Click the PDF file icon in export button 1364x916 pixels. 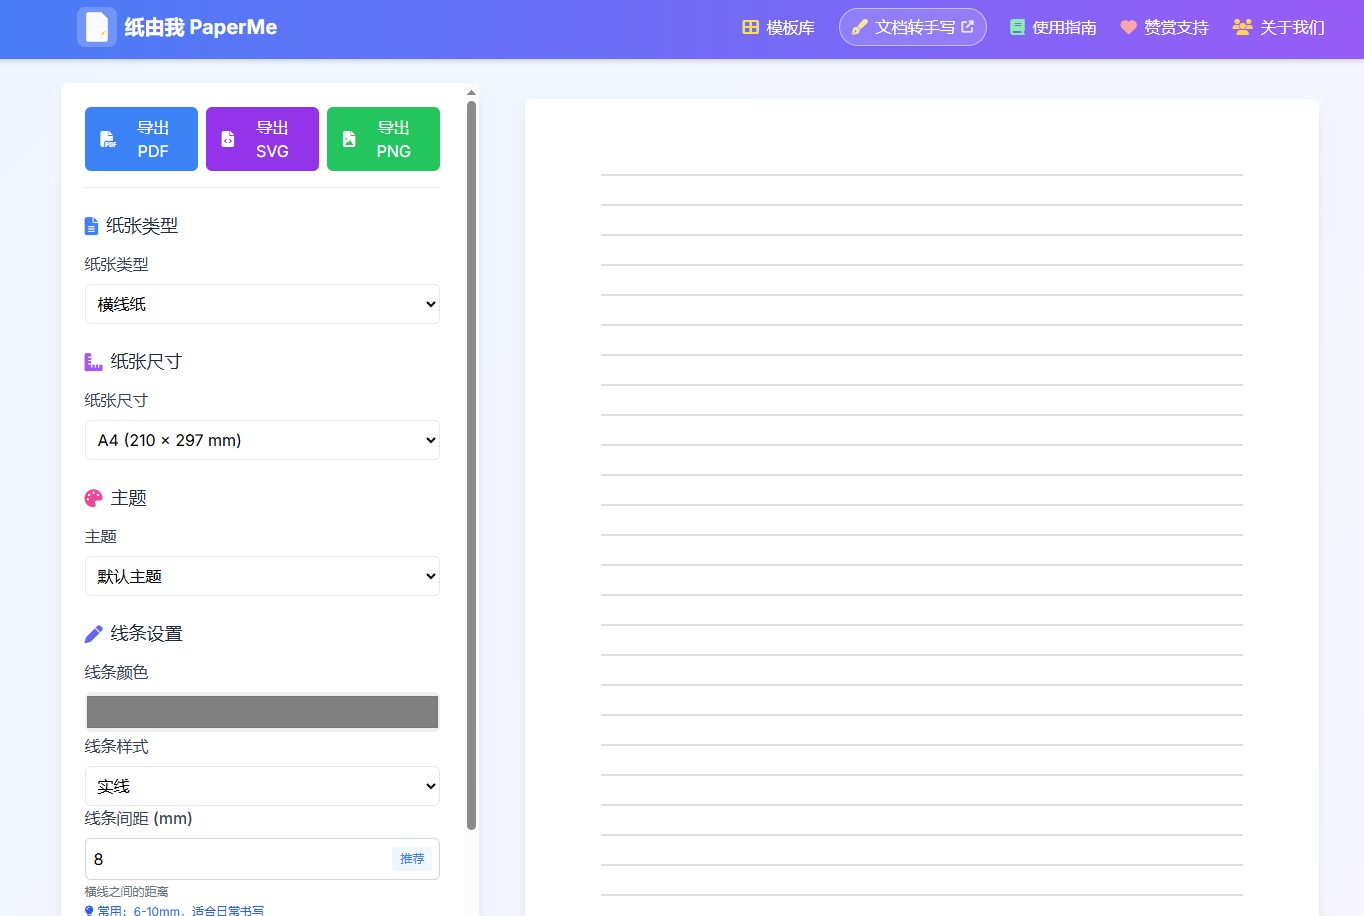tap(108, 139)
